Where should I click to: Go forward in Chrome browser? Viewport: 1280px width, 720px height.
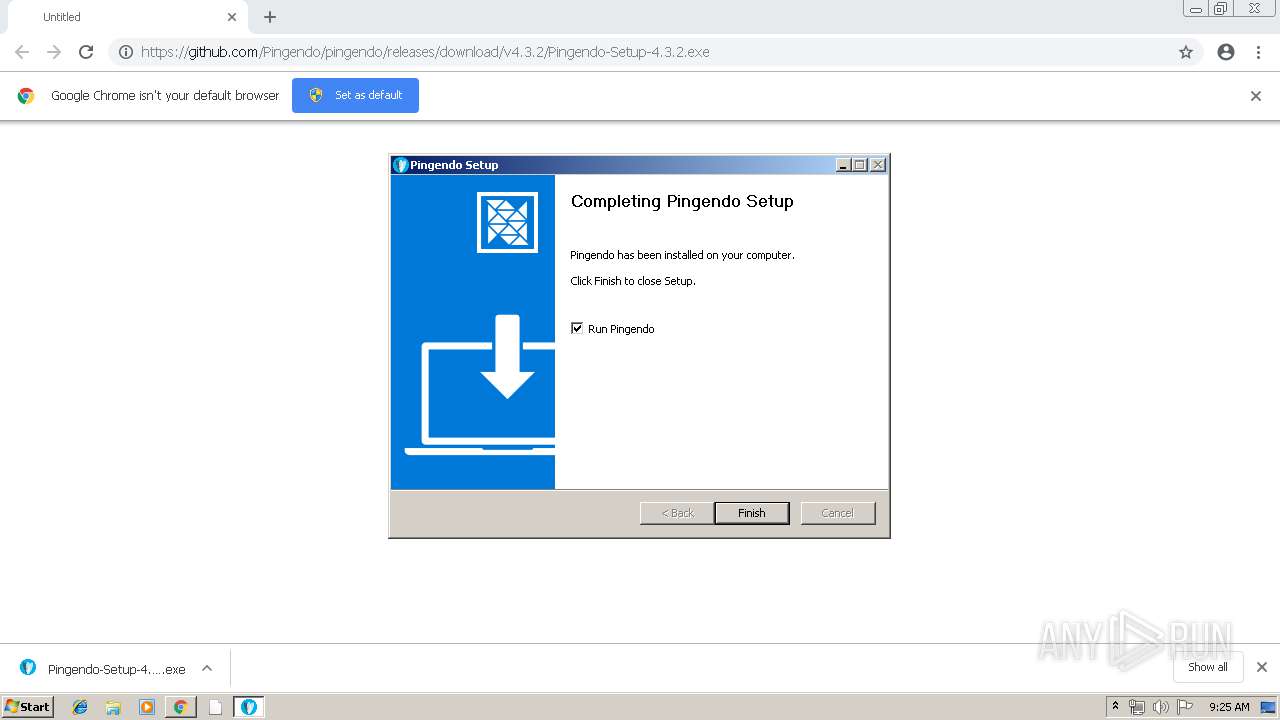[54, 52]
